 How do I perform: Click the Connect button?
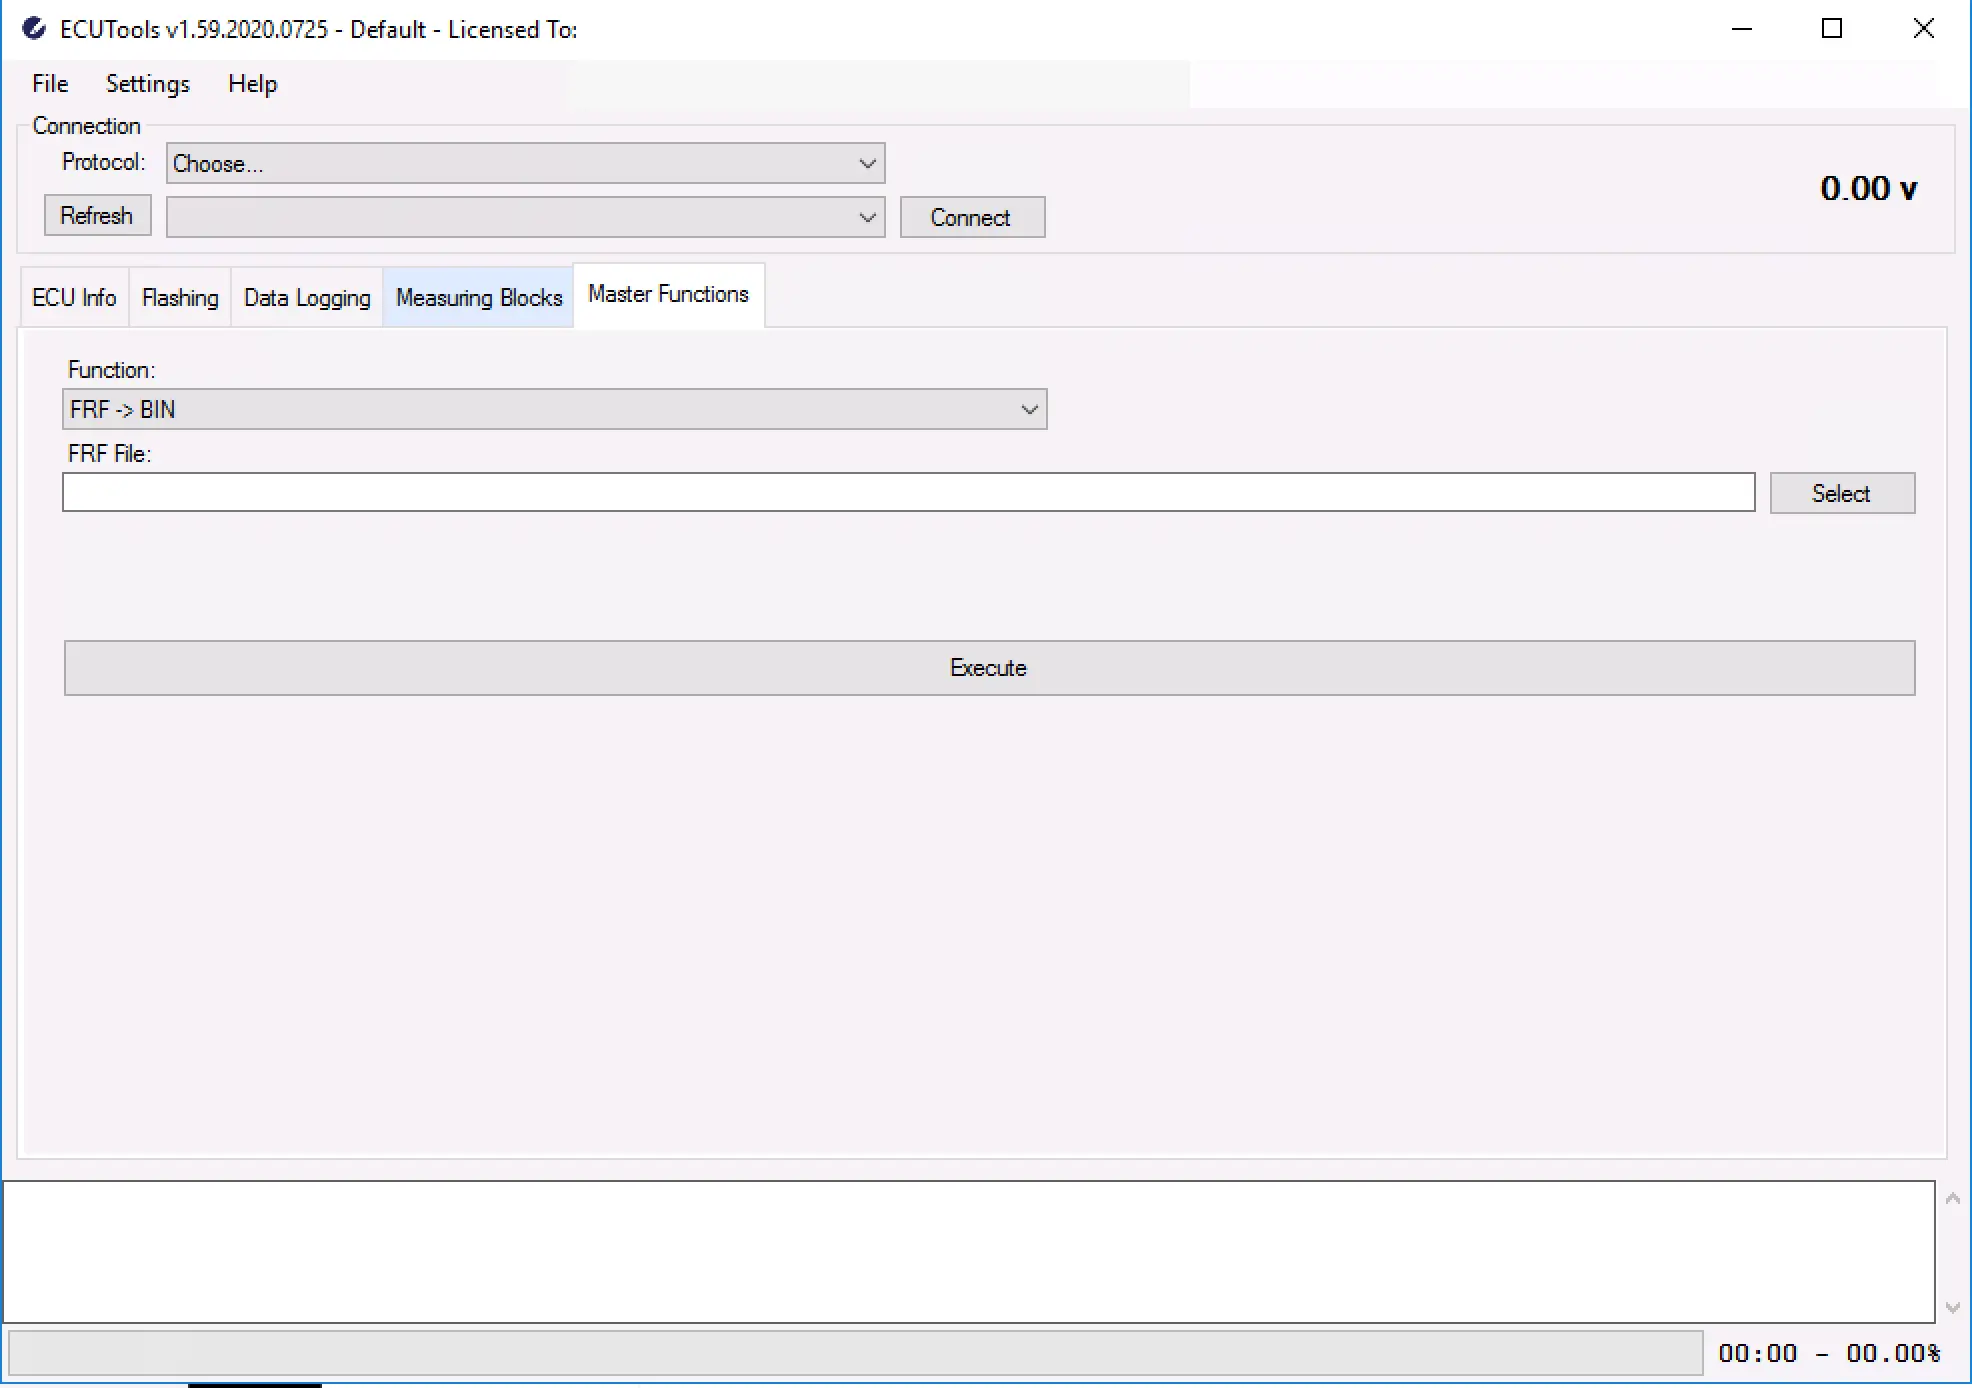[972, 217]
